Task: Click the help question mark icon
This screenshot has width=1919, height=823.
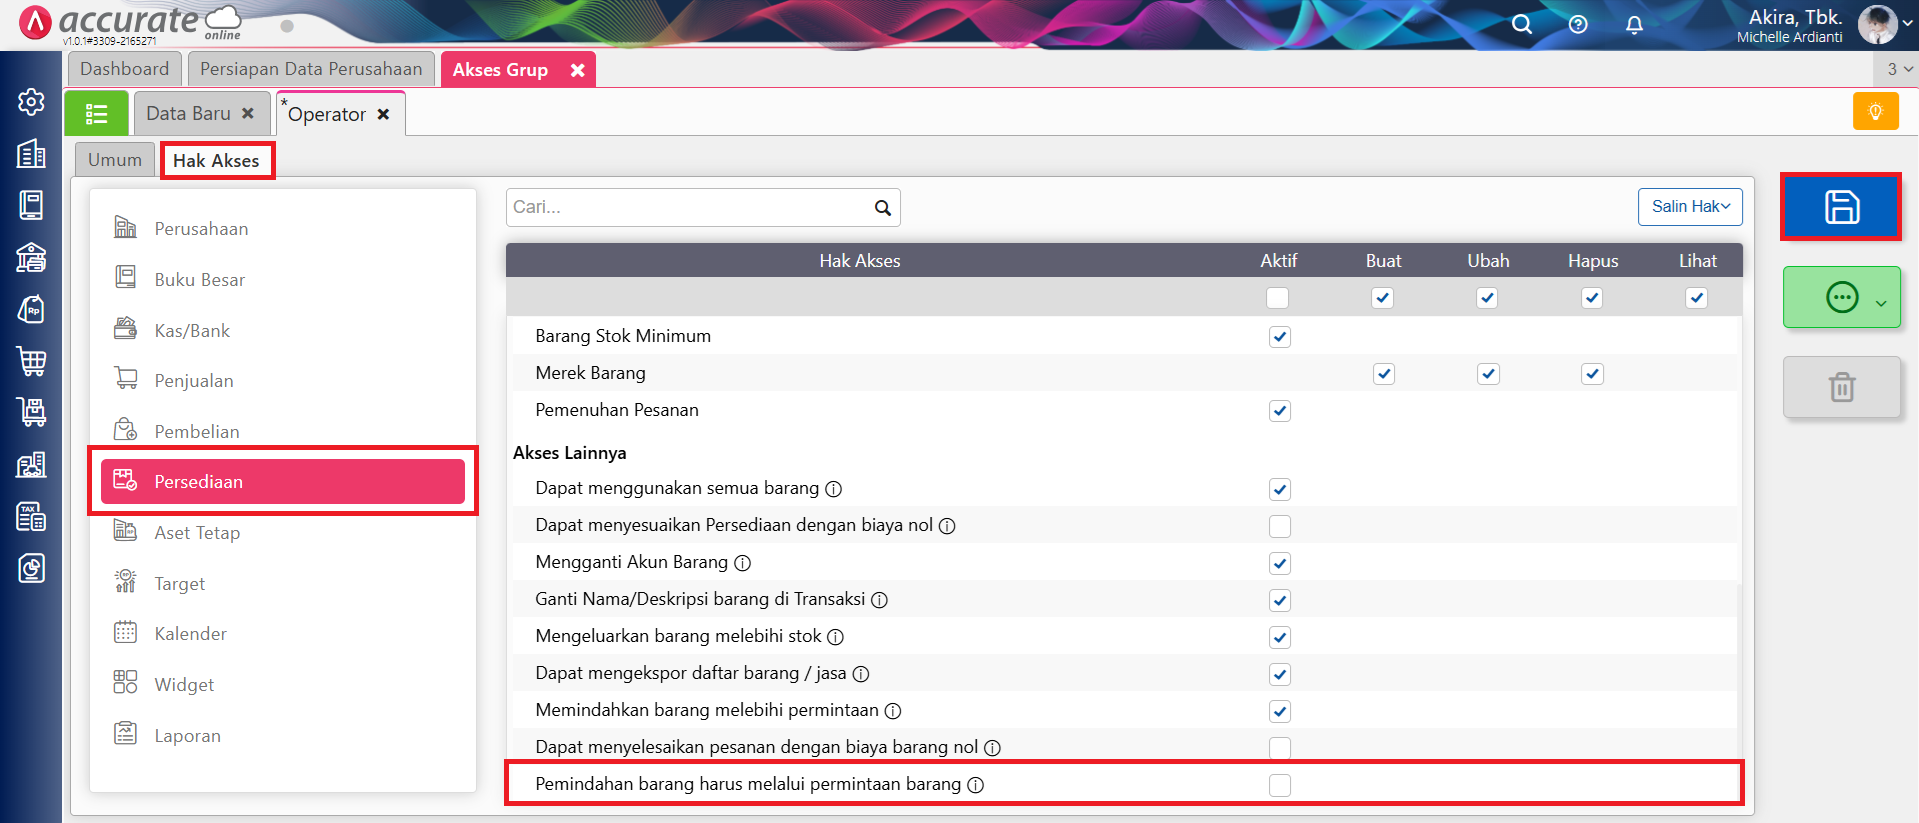Action: click(1578, 25)
